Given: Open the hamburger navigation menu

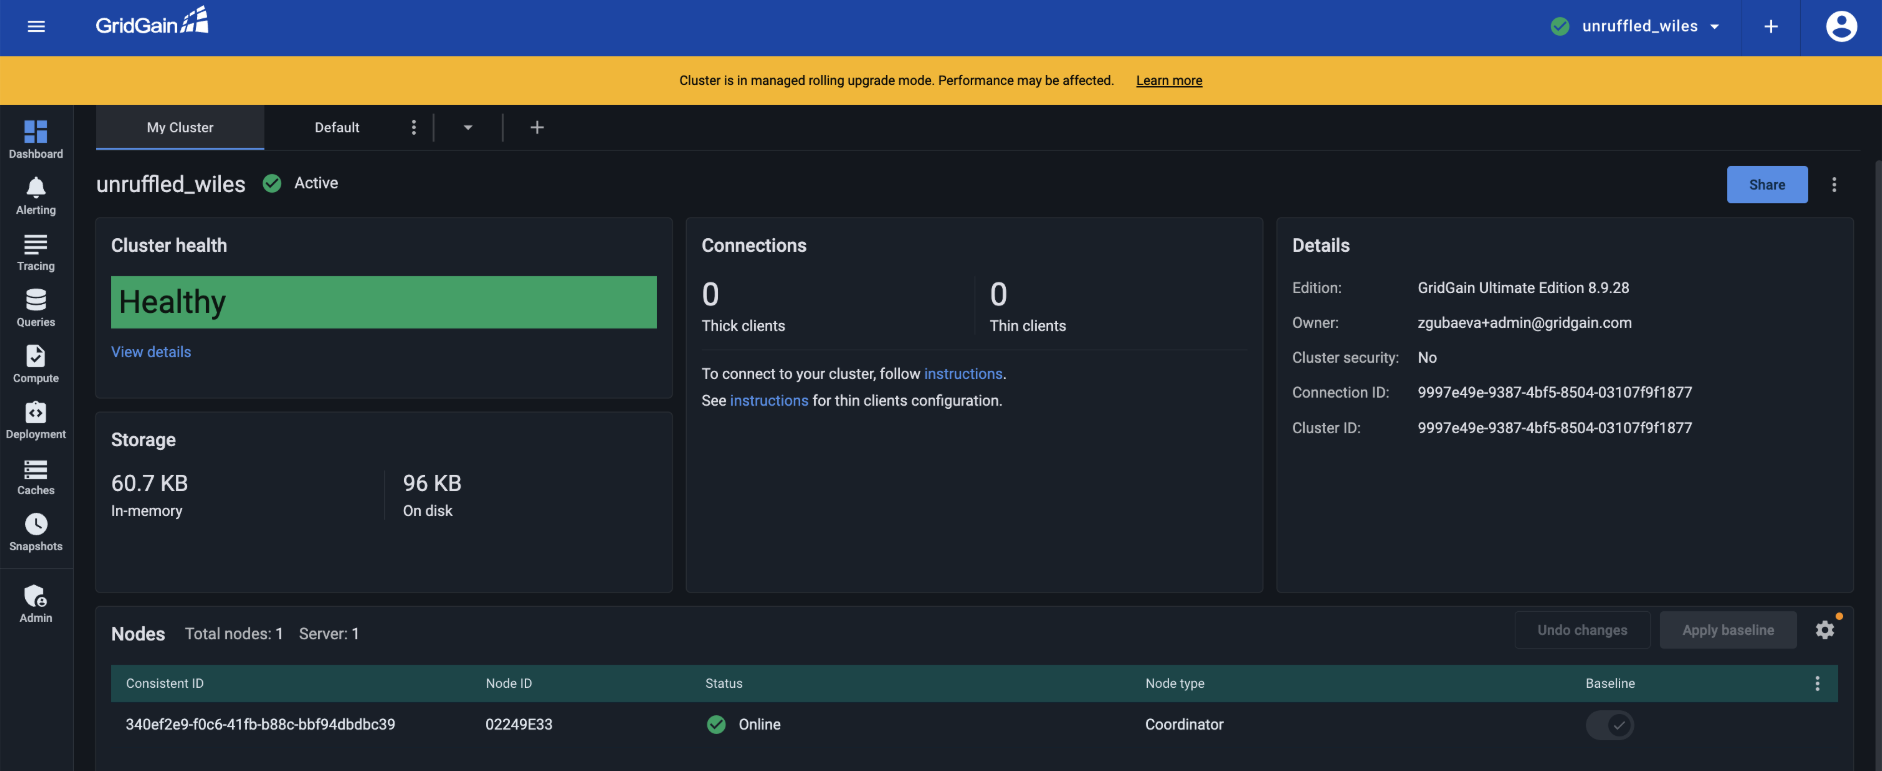Looking at the screenshot, I should click(x=37, y=27).
